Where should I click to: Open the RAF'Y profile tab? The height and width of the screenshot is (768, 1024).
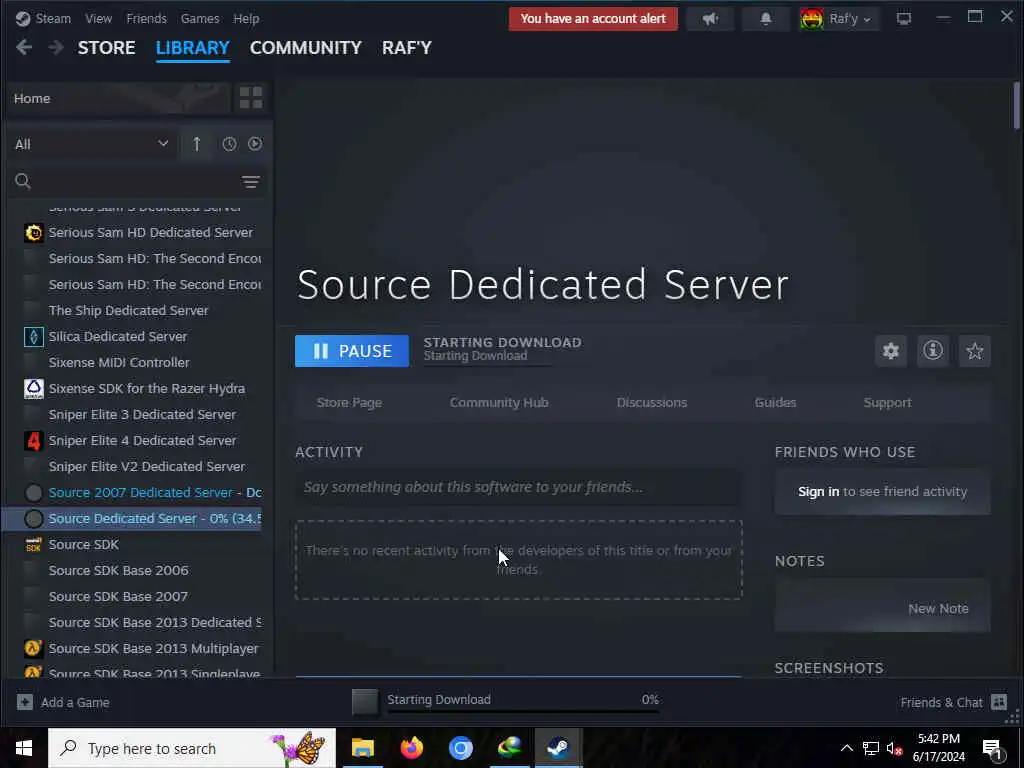[407, 48]
